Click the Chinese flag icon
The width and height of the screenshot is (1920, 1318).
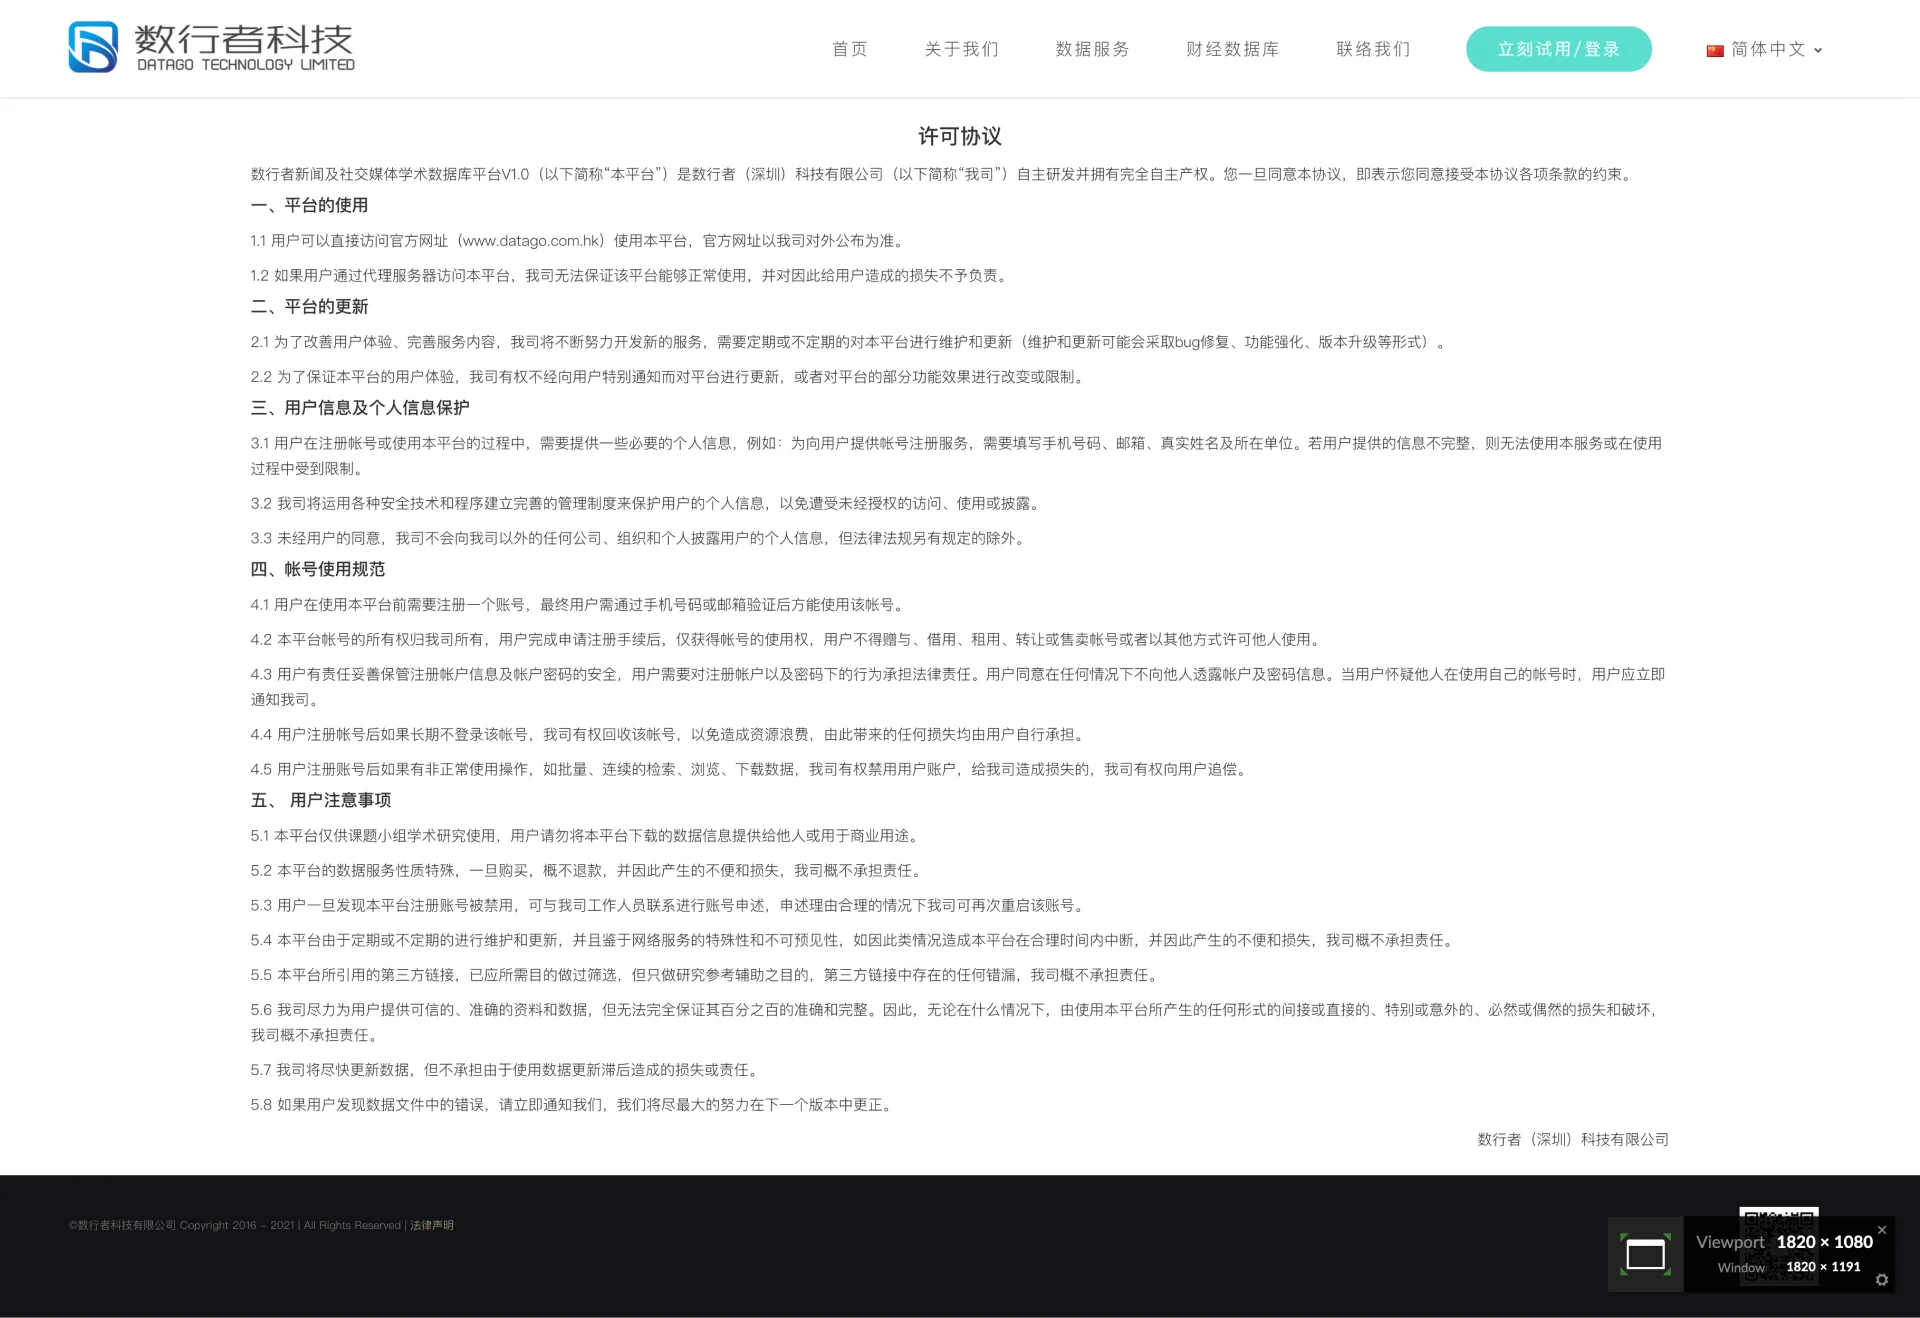click(x=1715, y=50)
